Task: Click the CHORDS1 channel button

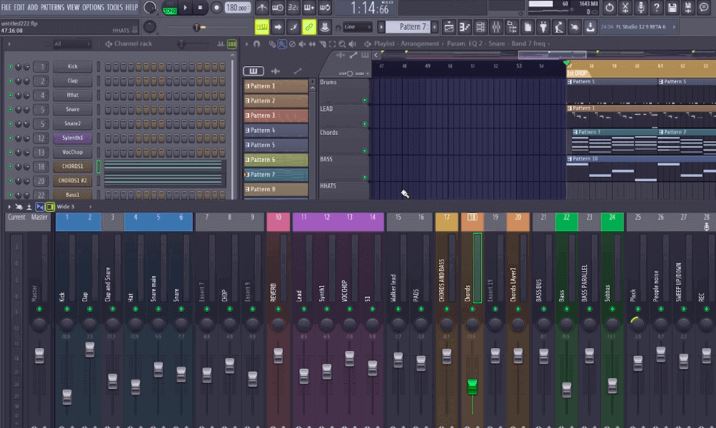Action: (x=73, y=166)
